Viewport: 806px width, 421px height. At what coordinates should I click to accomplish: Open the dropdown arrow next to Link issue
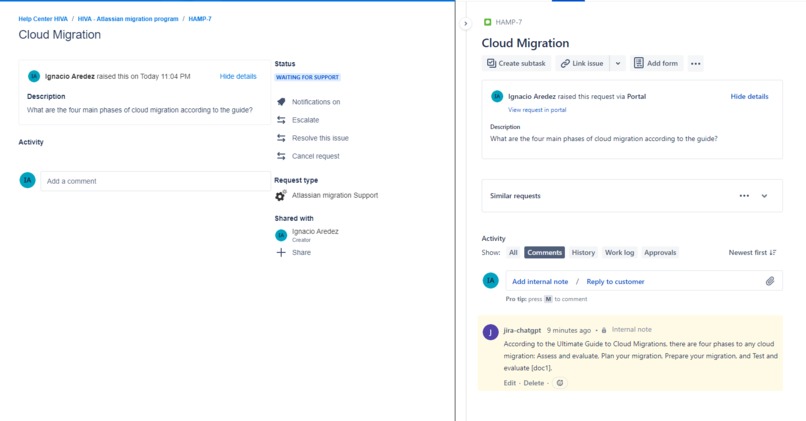tap(618, 63)
